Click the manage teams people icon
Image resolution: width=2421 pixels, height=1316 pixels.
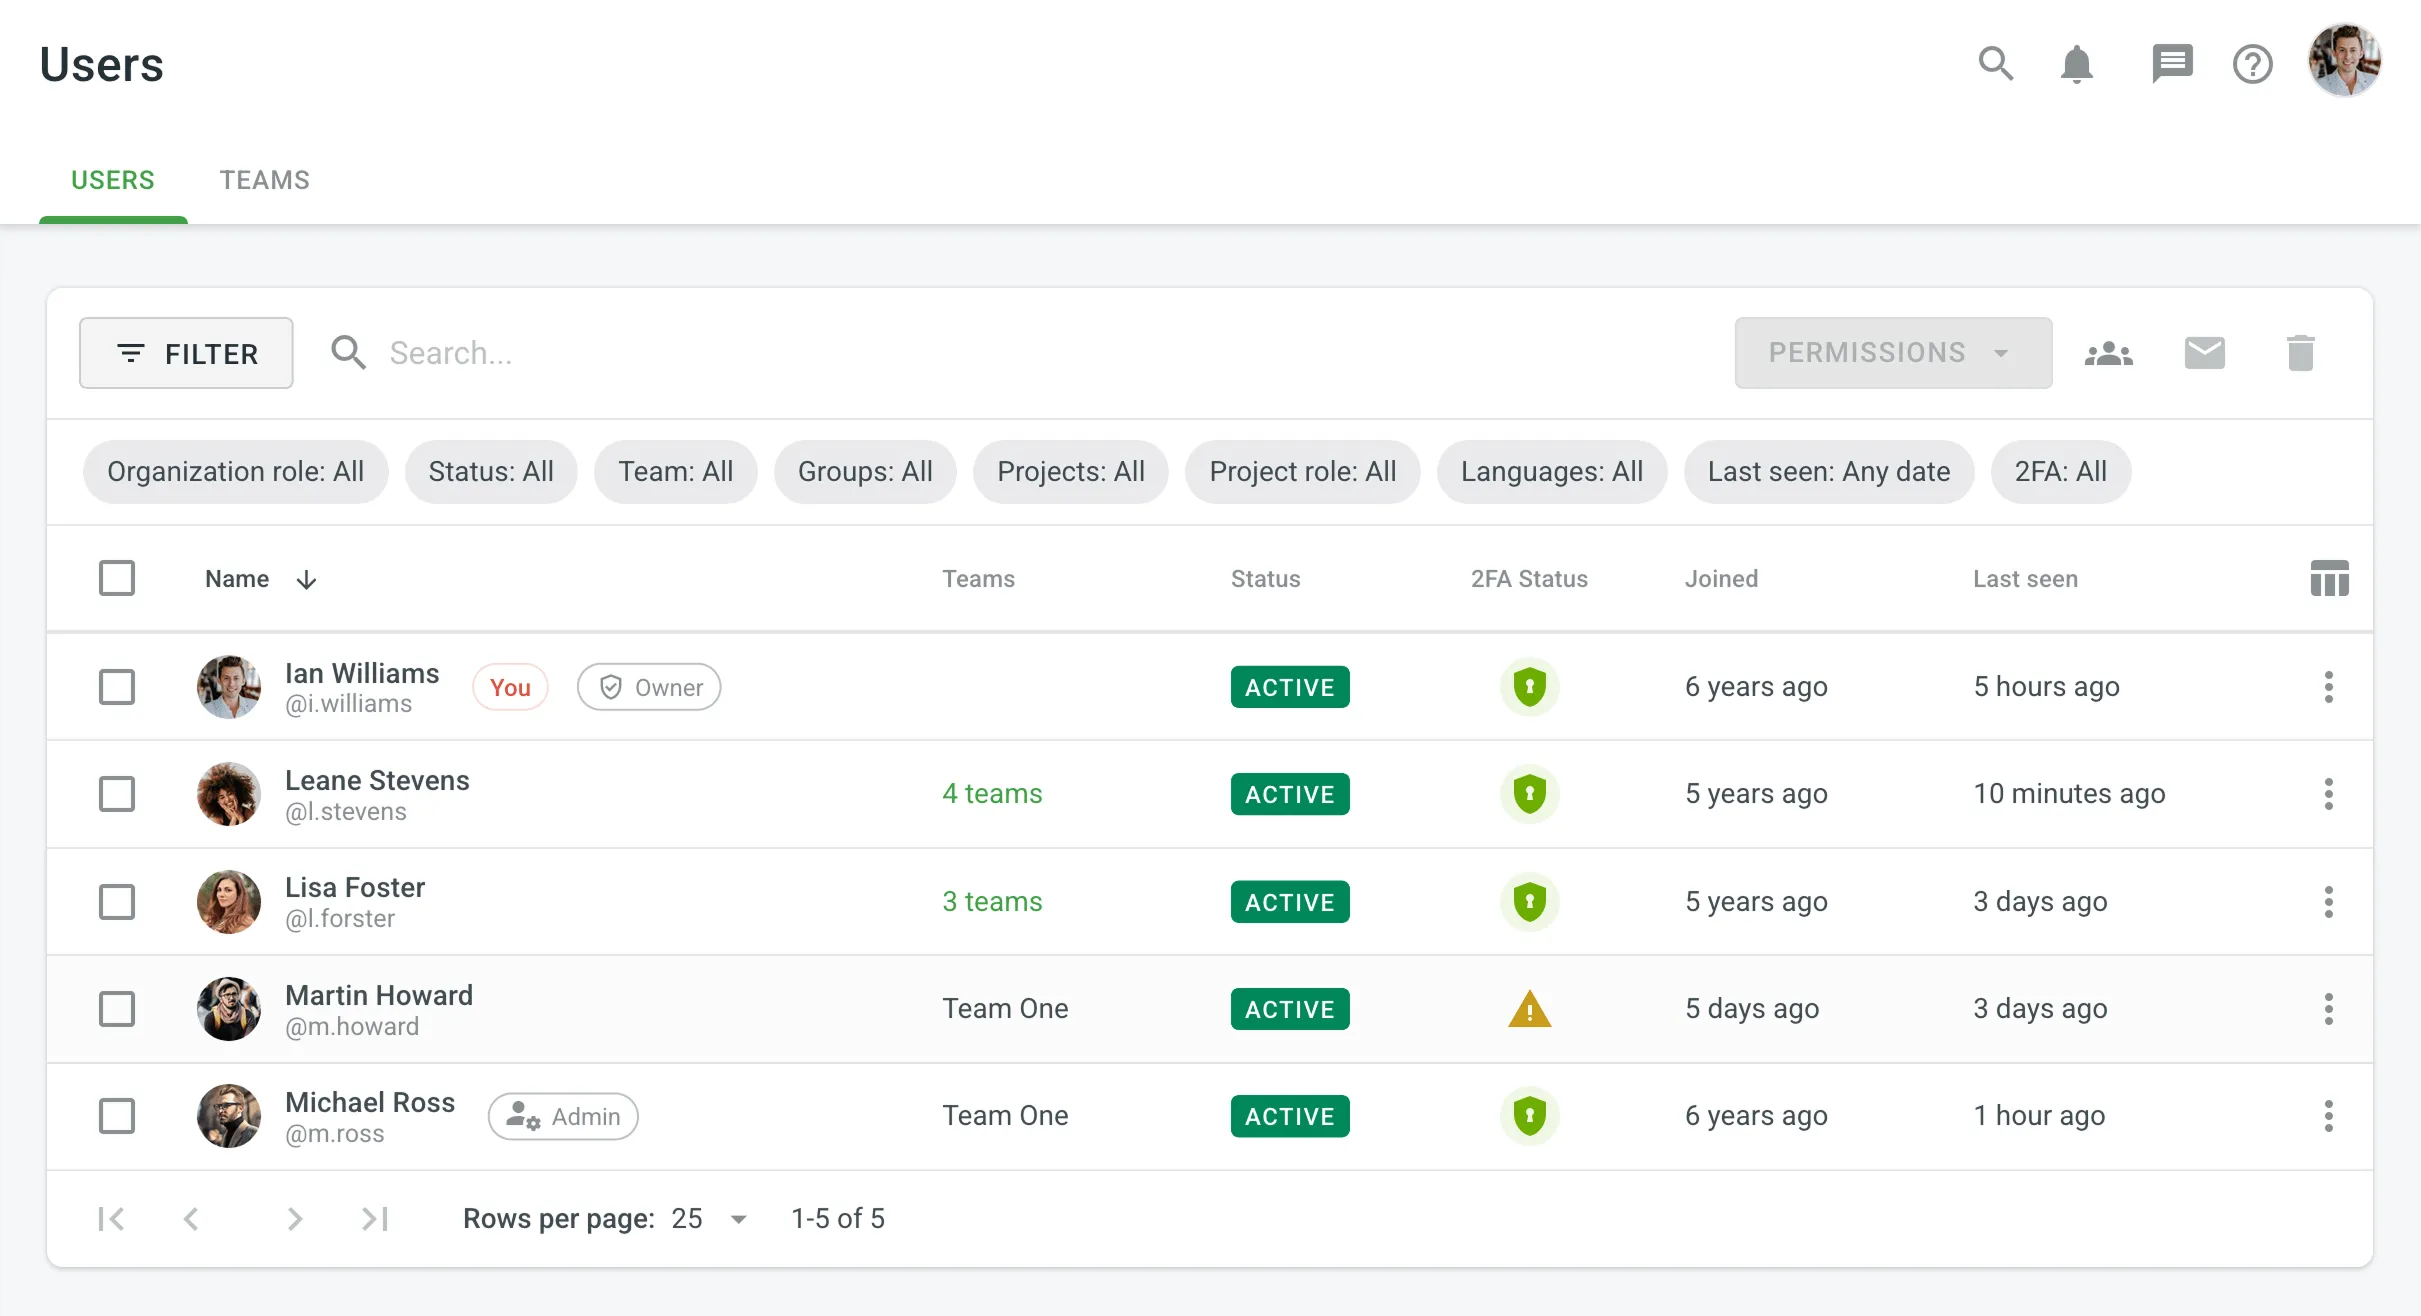pos(2108,352)
